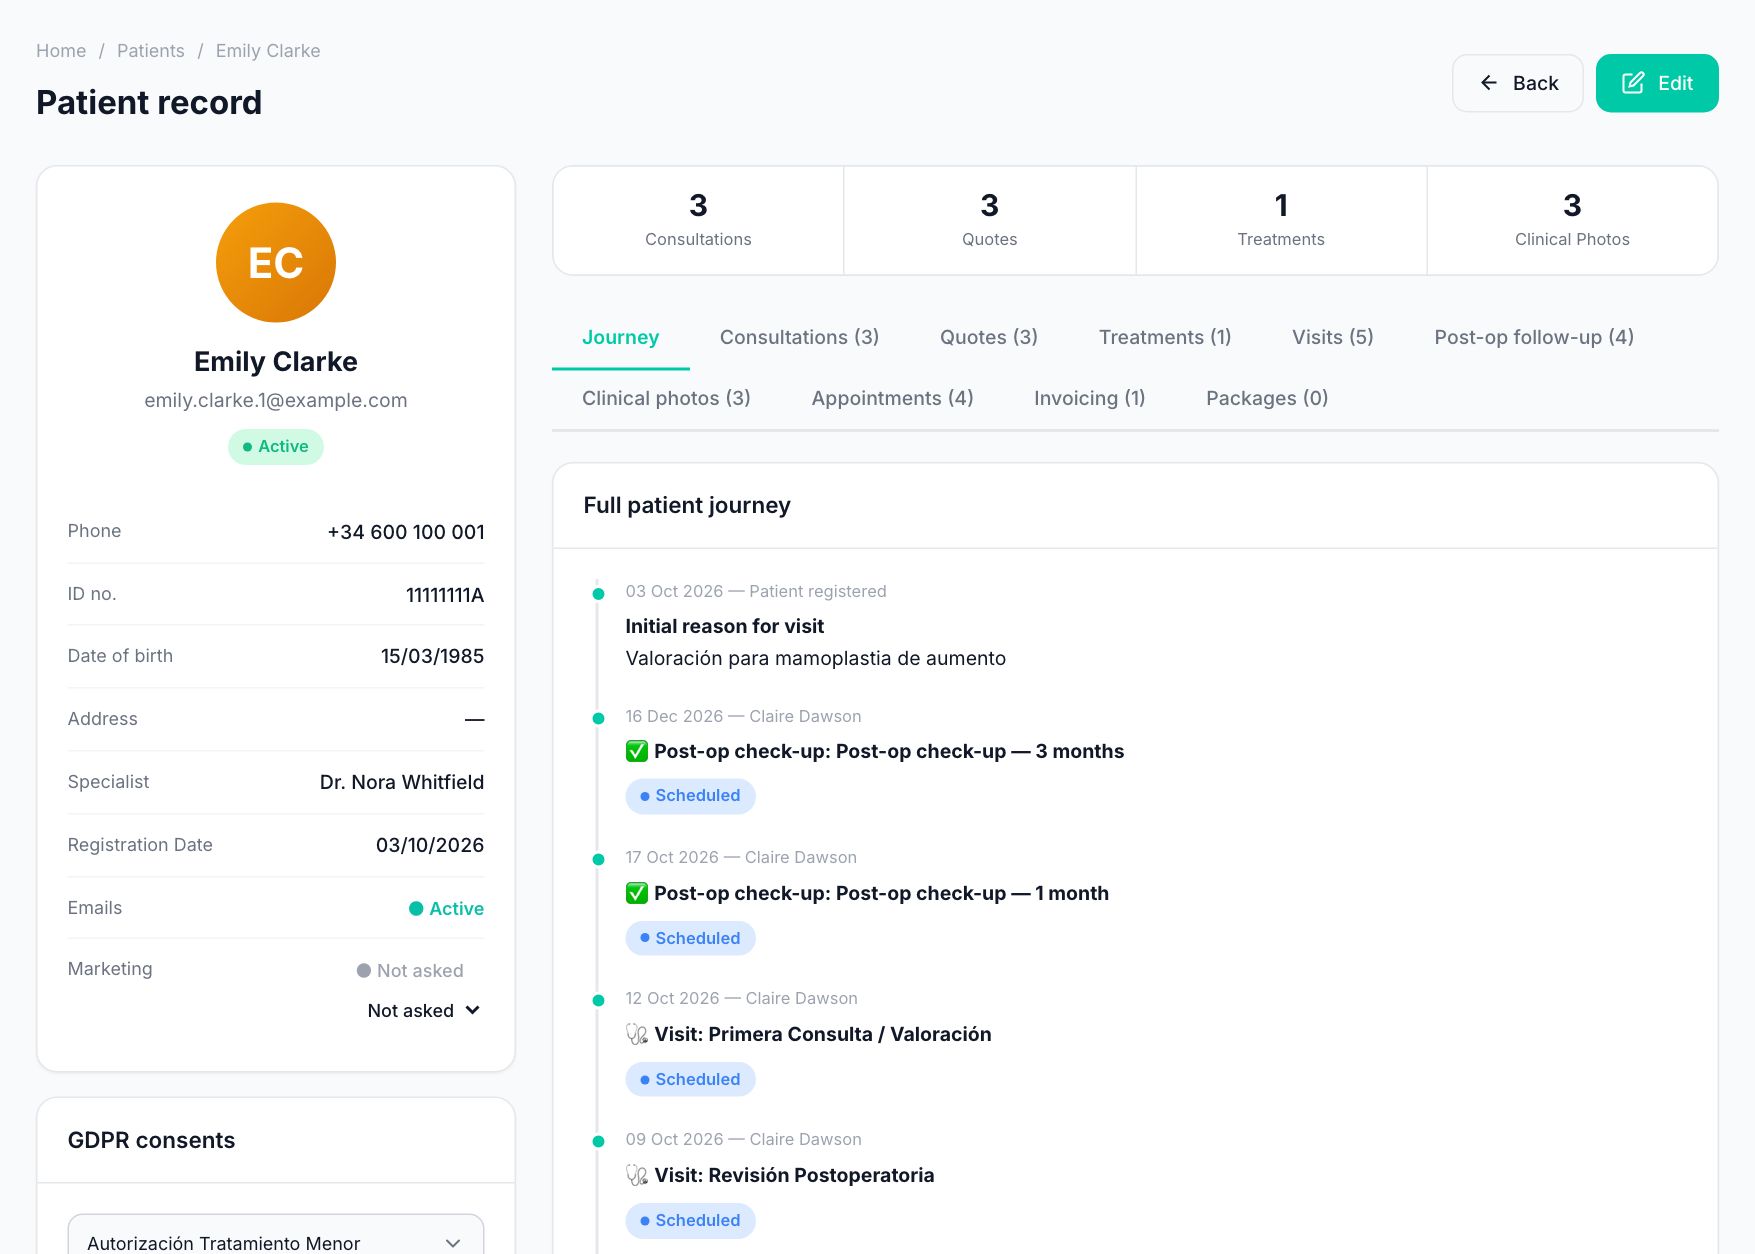The image size is (1755, 1254).
Task: Open the Clinical photos (3) tab
Action: coord(666,399)
